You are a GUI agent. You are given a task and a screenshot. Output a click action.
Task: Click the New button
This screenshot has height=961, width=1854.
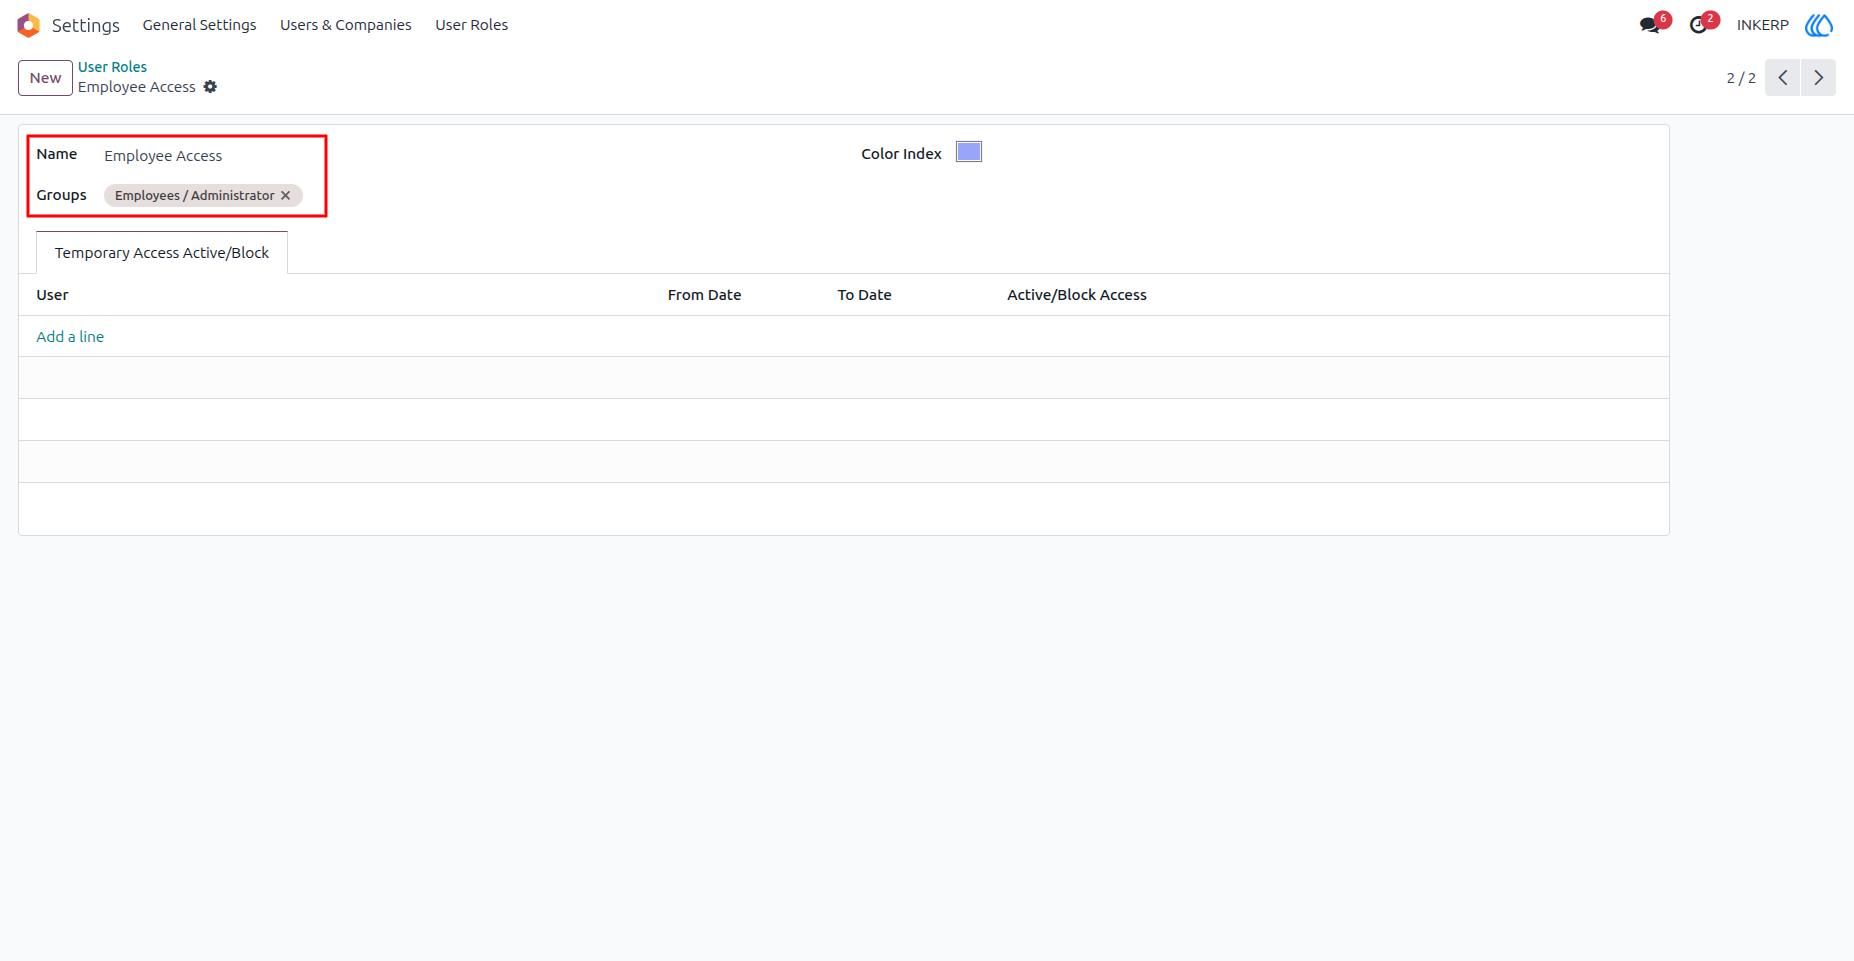pyautogui.click(x=45, y=78)
